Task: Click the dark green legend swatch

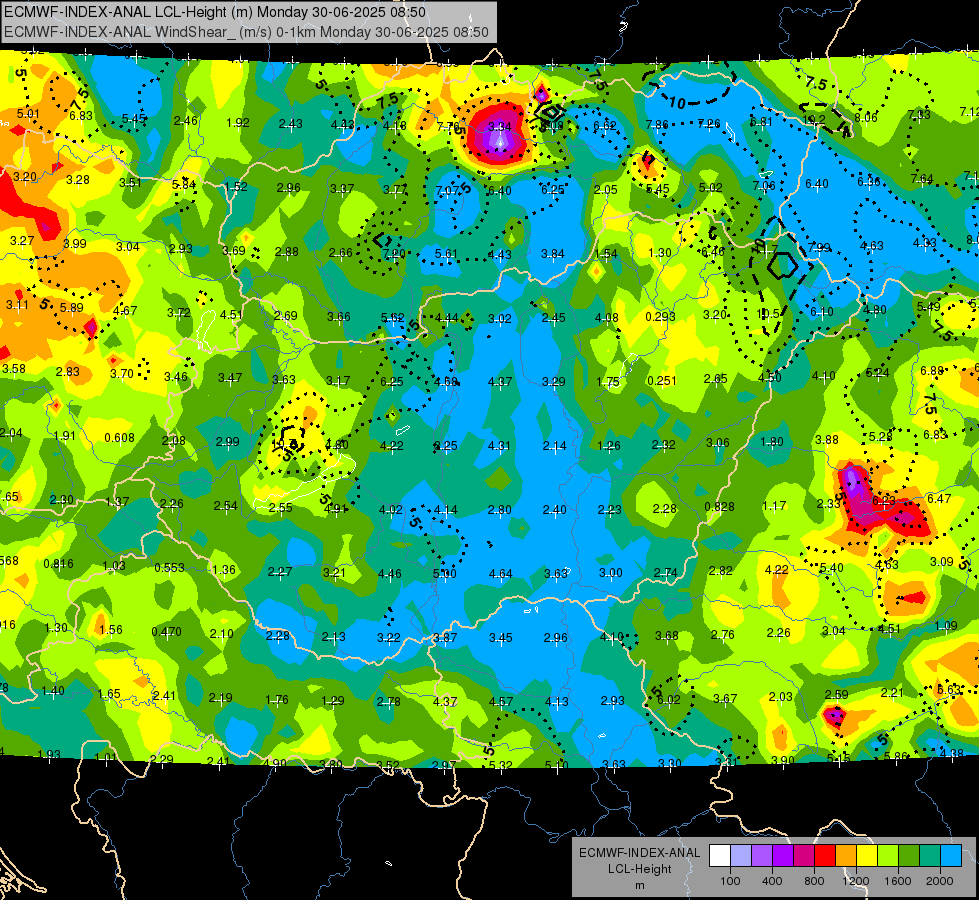Action: pyautogui.click(x=909, y=855)
